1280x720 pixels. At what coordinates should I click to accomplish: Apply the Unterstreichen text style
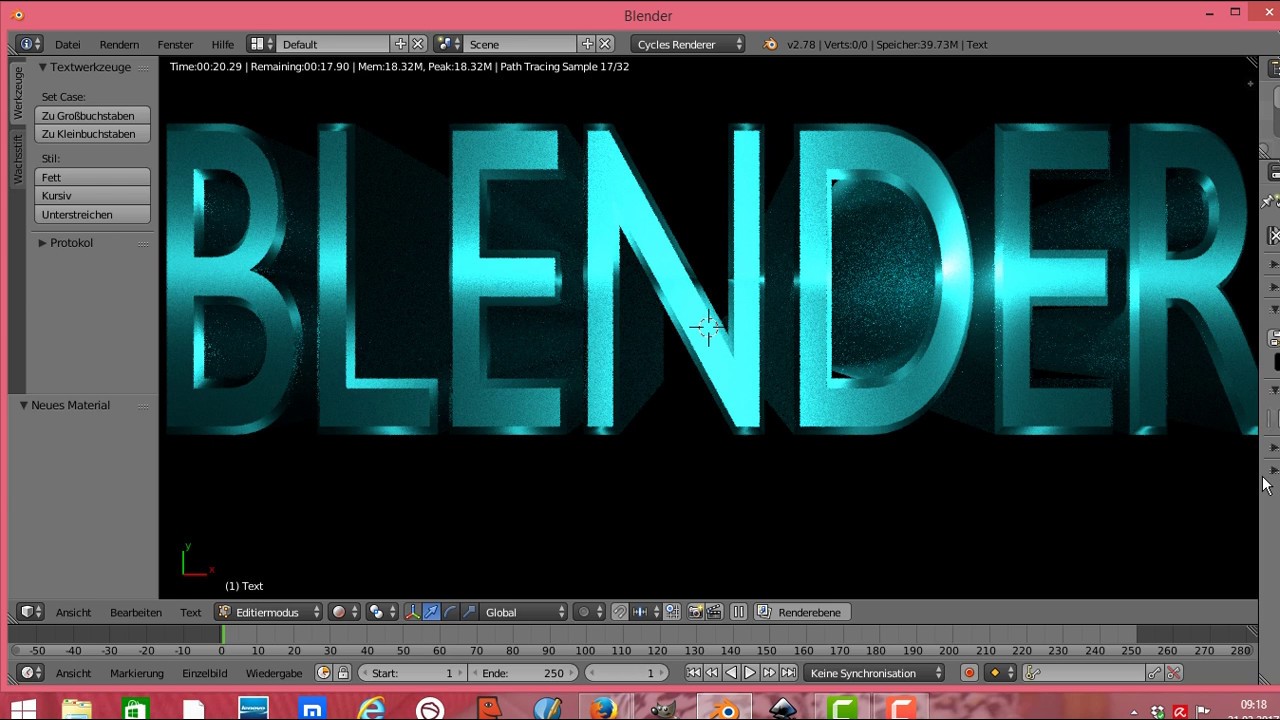pos(92,215)
